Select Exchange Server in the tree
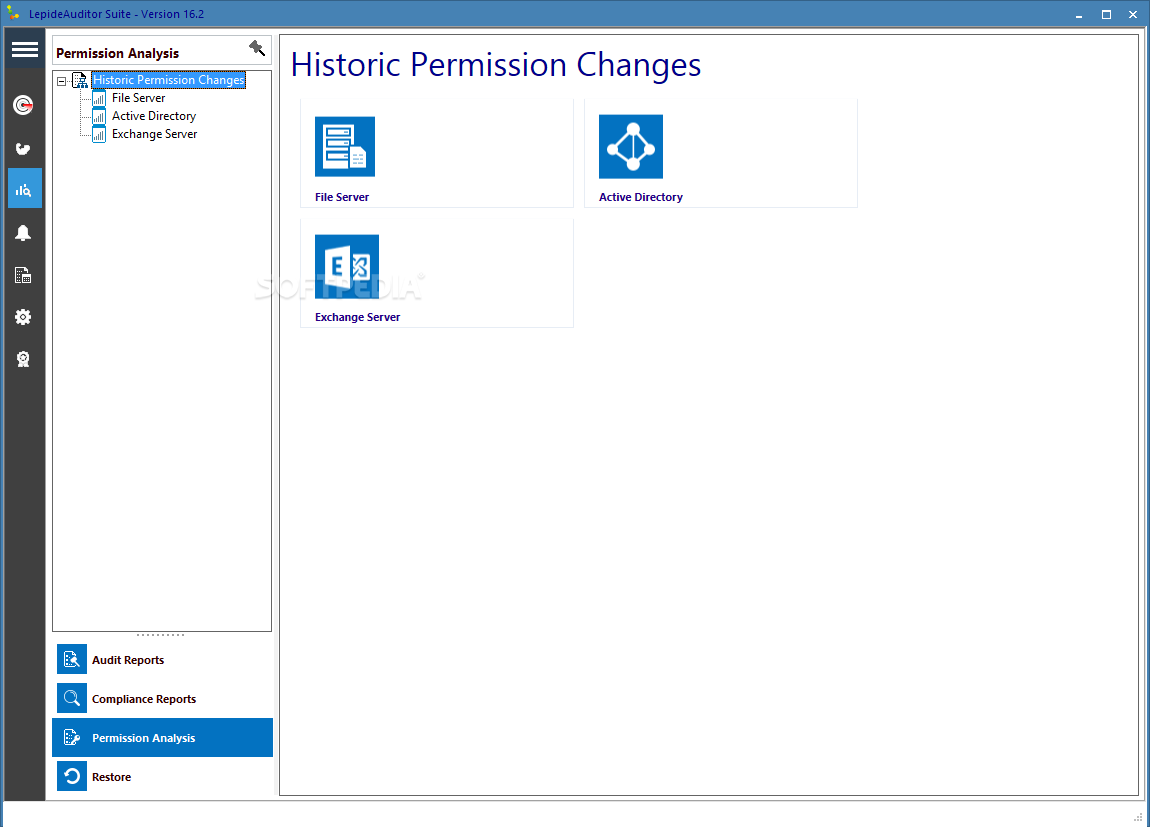The height and width of the screenshot is (827, 1150). tap(155, 134)
